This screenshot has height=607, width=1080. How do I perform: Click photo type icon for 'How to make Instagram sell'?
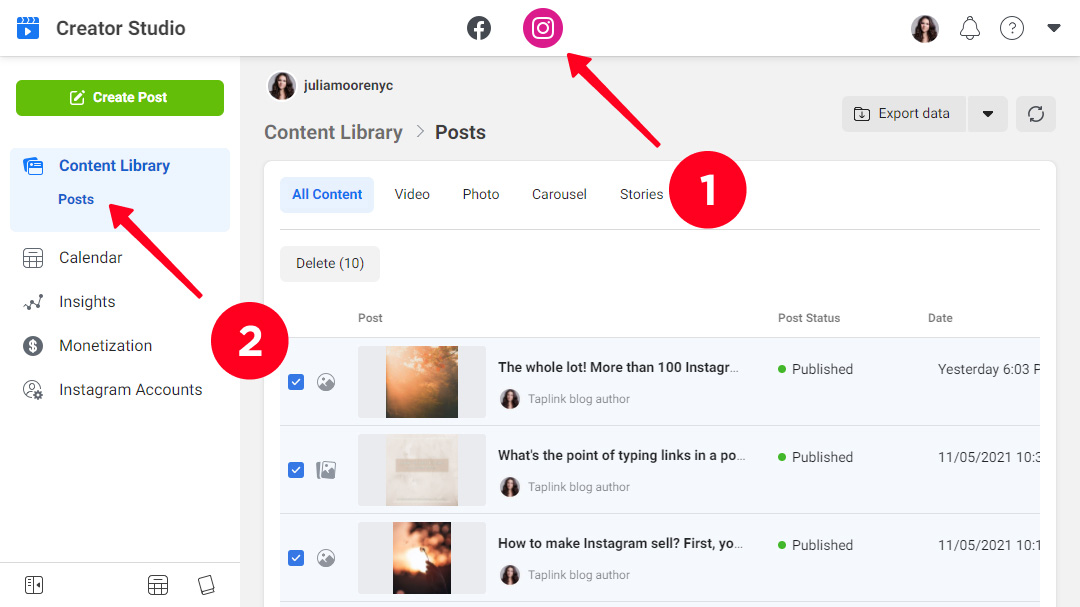[326, 558]
